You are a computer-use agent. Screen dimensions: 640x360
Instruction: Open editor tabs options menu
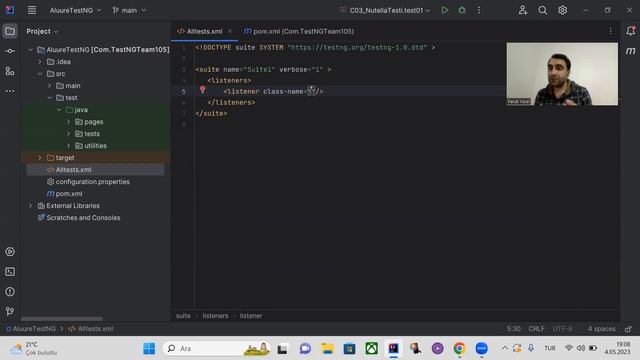coord(611,31)
